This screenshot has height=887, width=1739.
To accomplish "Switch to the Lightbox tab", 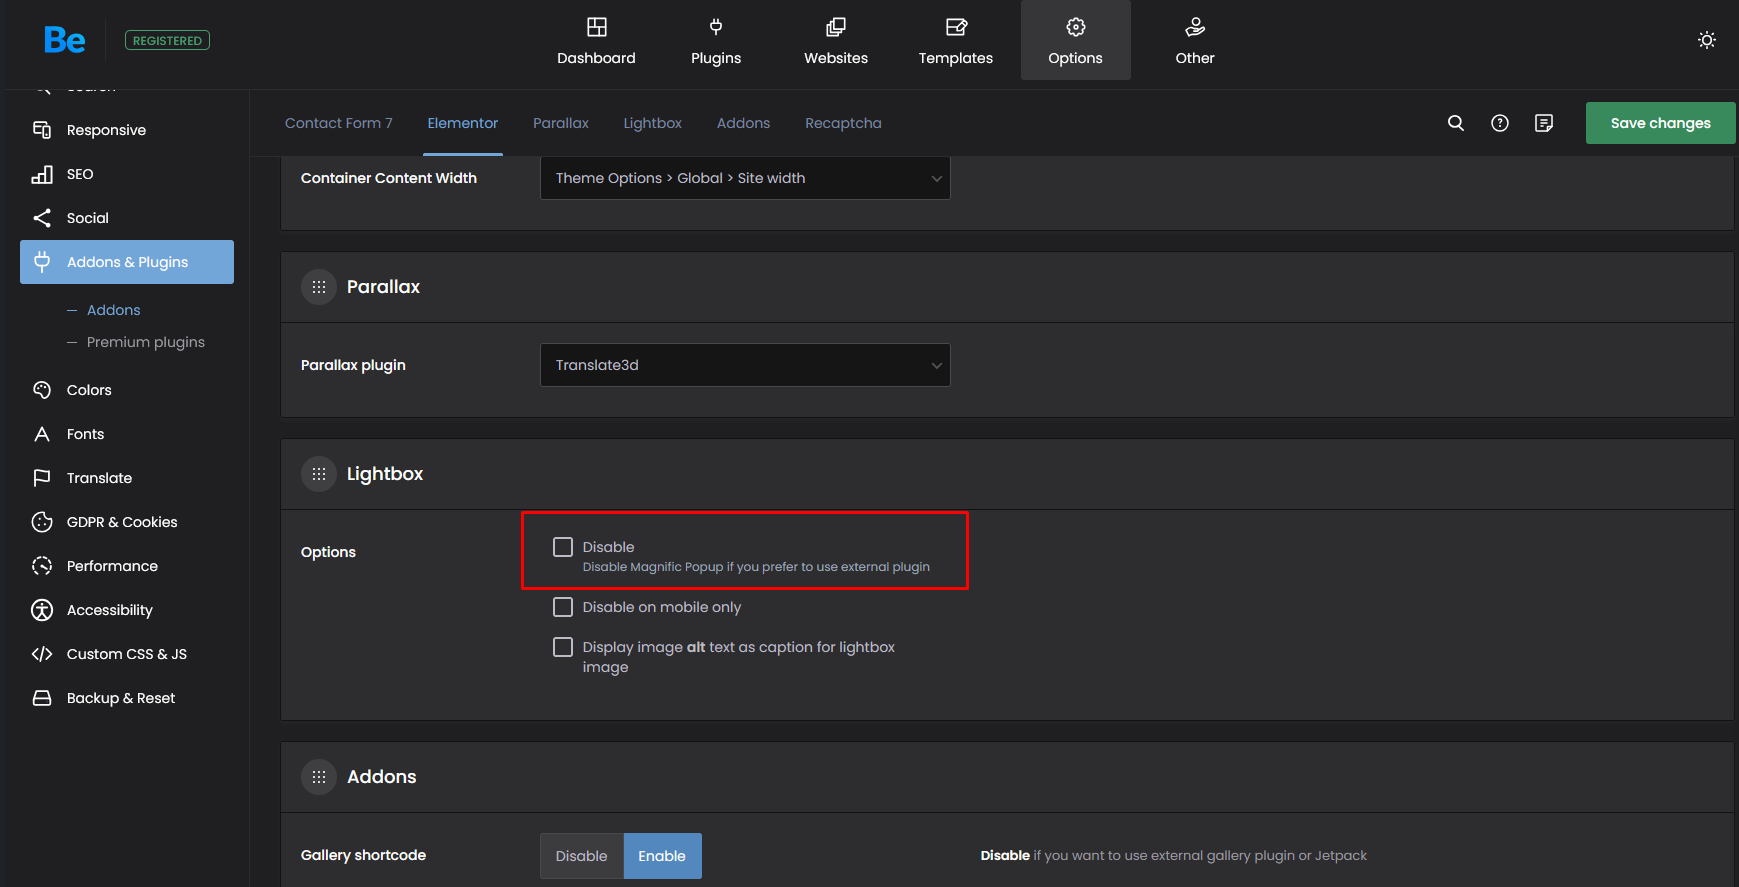I will (x=653, y=123).
